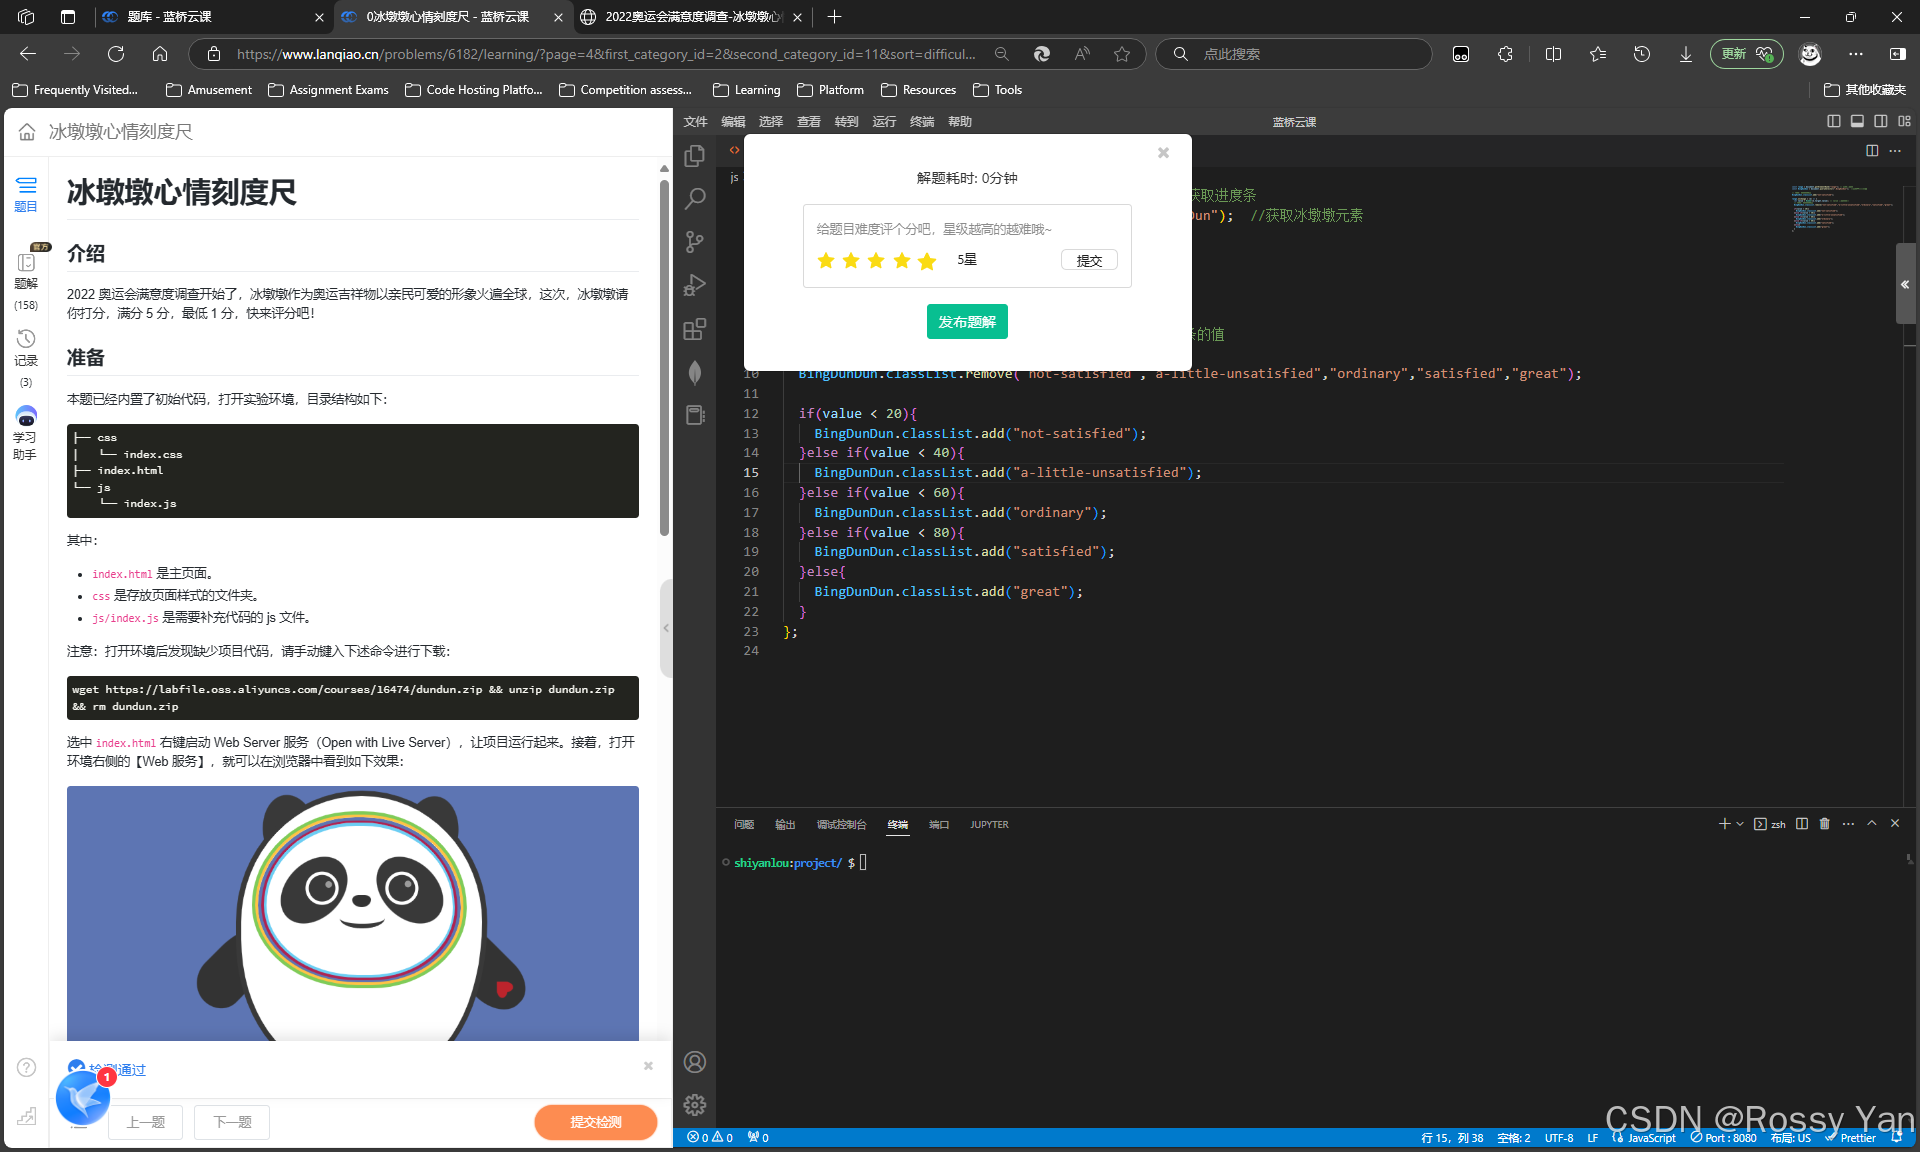
Task: Open the Explorer files icon in activity bar
Action: [695, 156]
